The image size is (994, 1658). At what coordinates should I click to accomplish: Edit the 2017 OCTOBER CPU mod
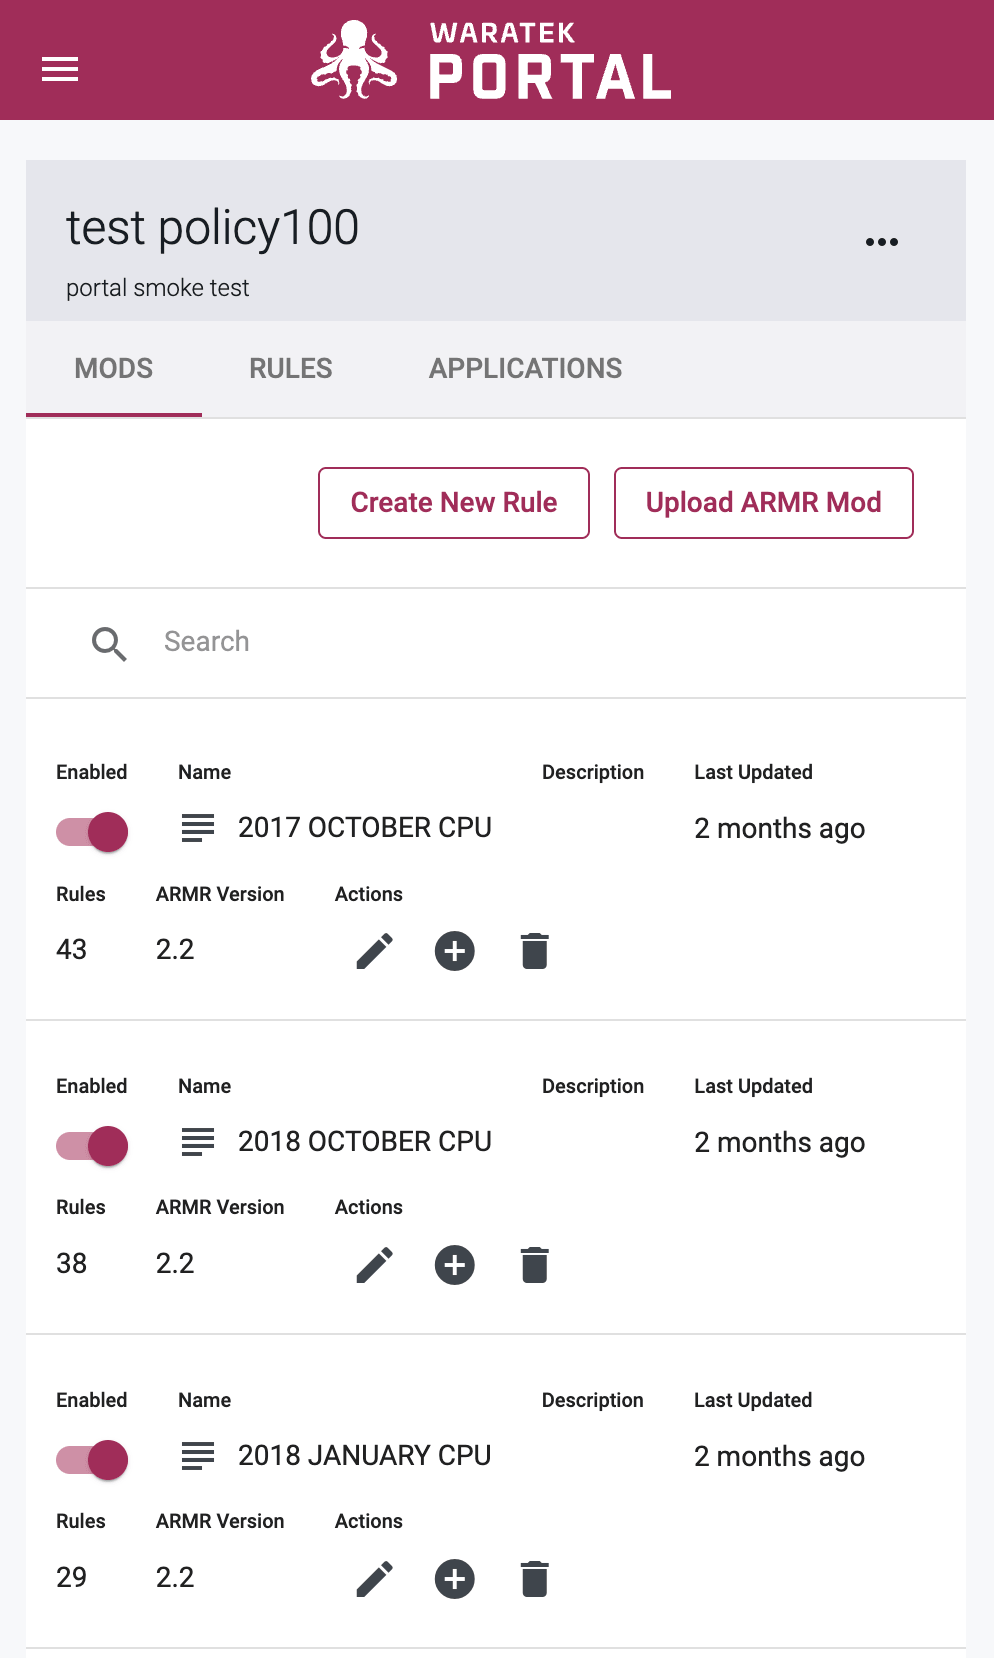click(375, 951)
